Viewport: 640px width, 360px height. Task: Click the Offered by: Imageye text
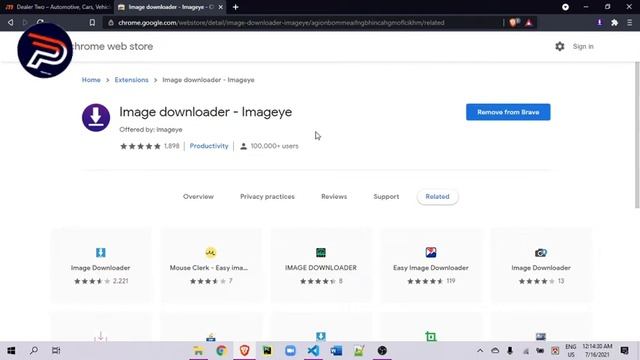(x=151, y=130)
